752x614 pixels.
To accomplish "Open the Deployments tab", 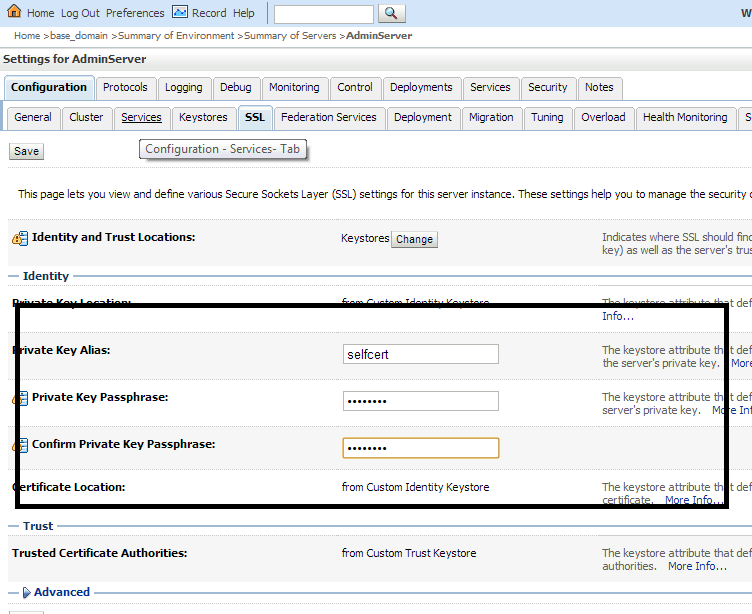I will coord(421,87).
